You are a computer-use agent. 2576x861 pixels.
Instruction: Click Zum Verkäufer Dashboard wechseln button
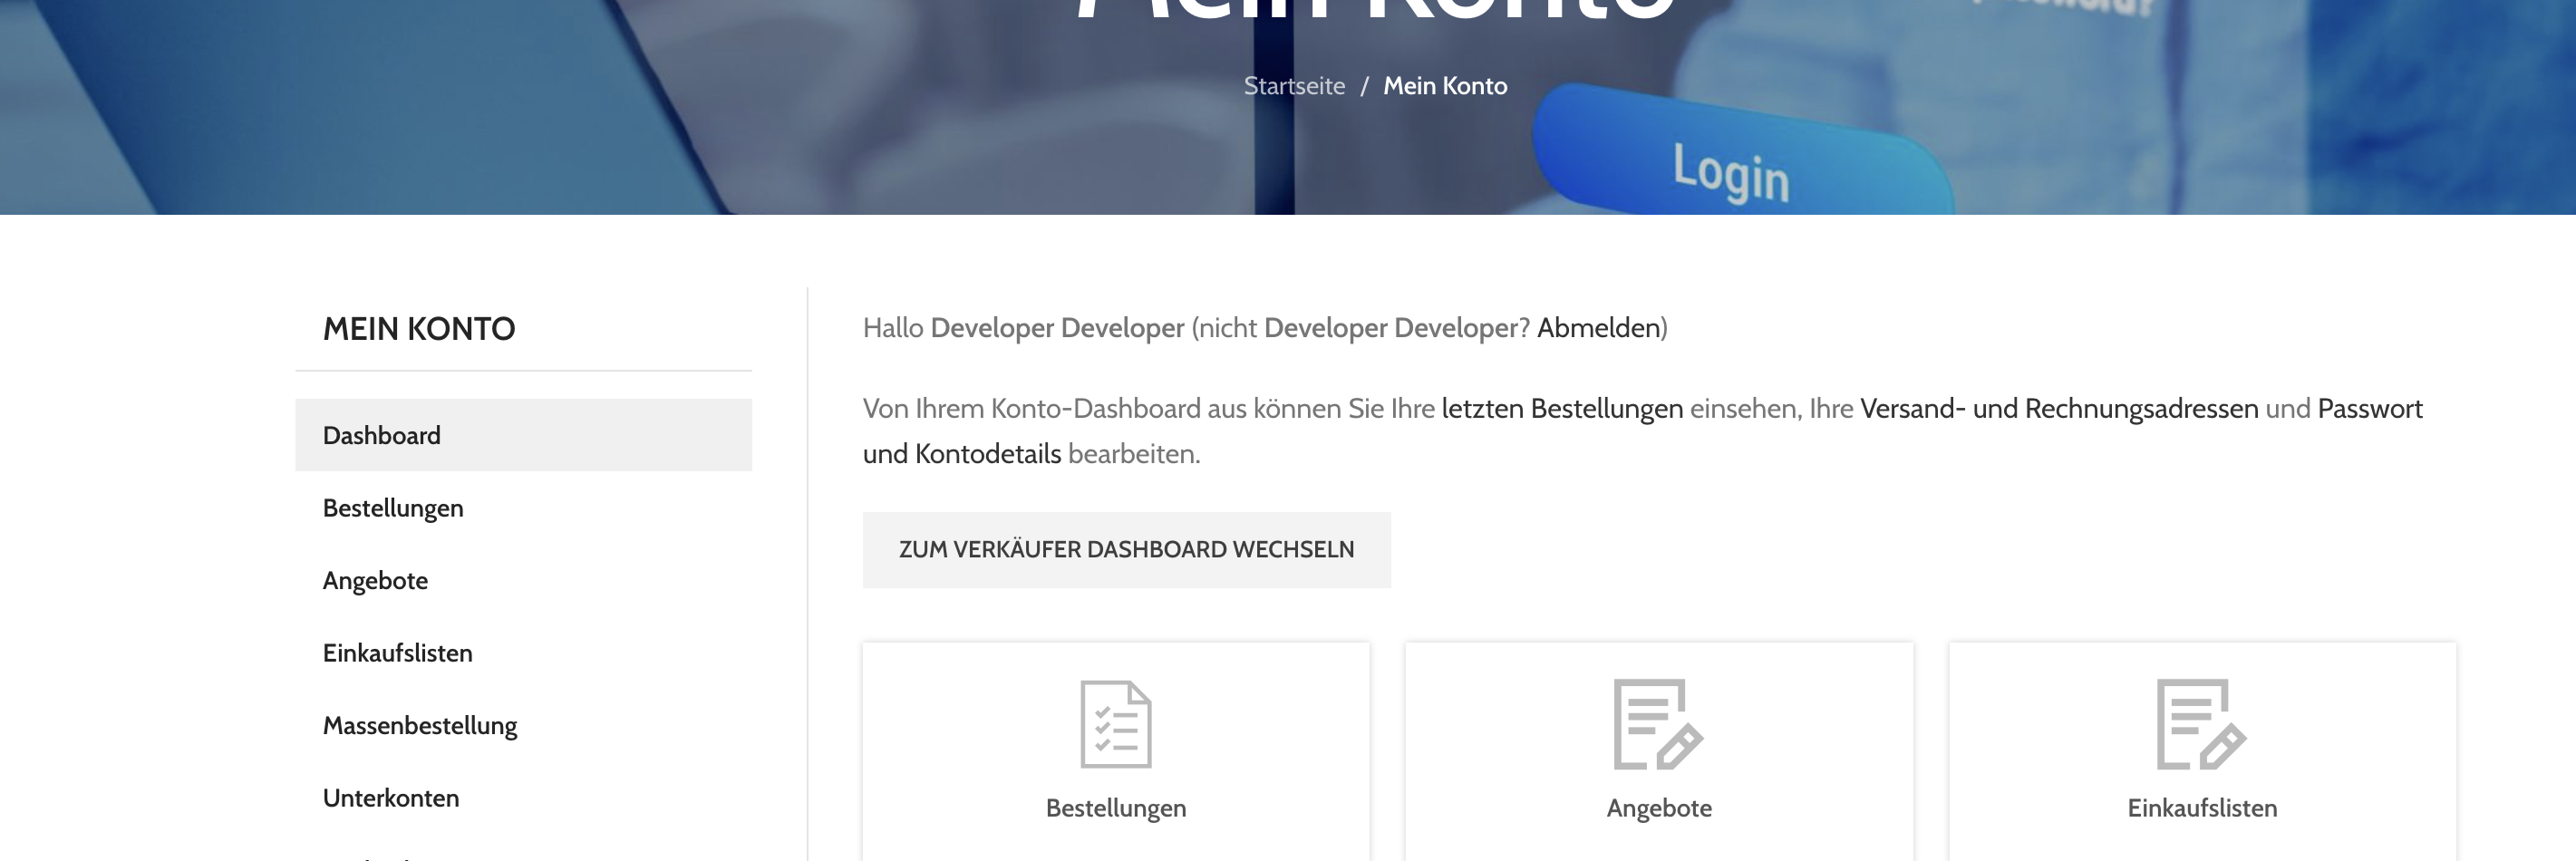[x=1126, y=549]
